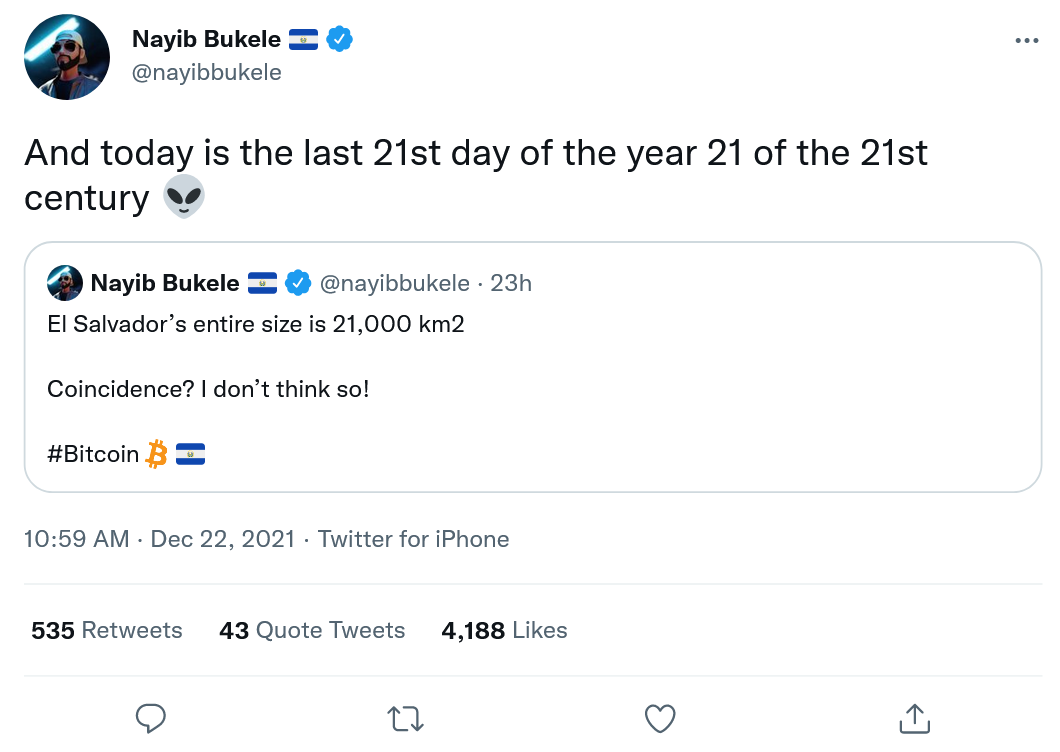This screenshot has width=1060, height=752.
Task: Click the reply speech bubble icon
Action: 150,717
